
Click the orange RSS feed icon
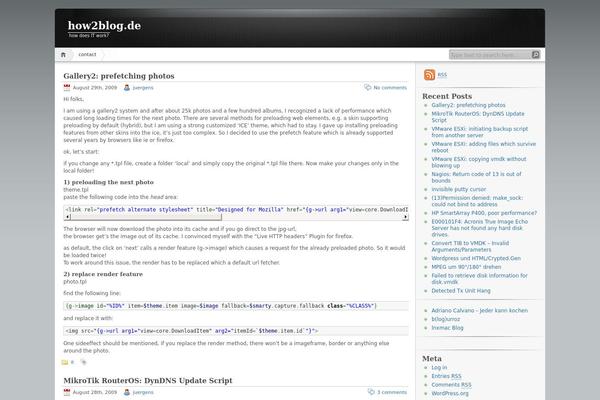(x=429, y=75)
